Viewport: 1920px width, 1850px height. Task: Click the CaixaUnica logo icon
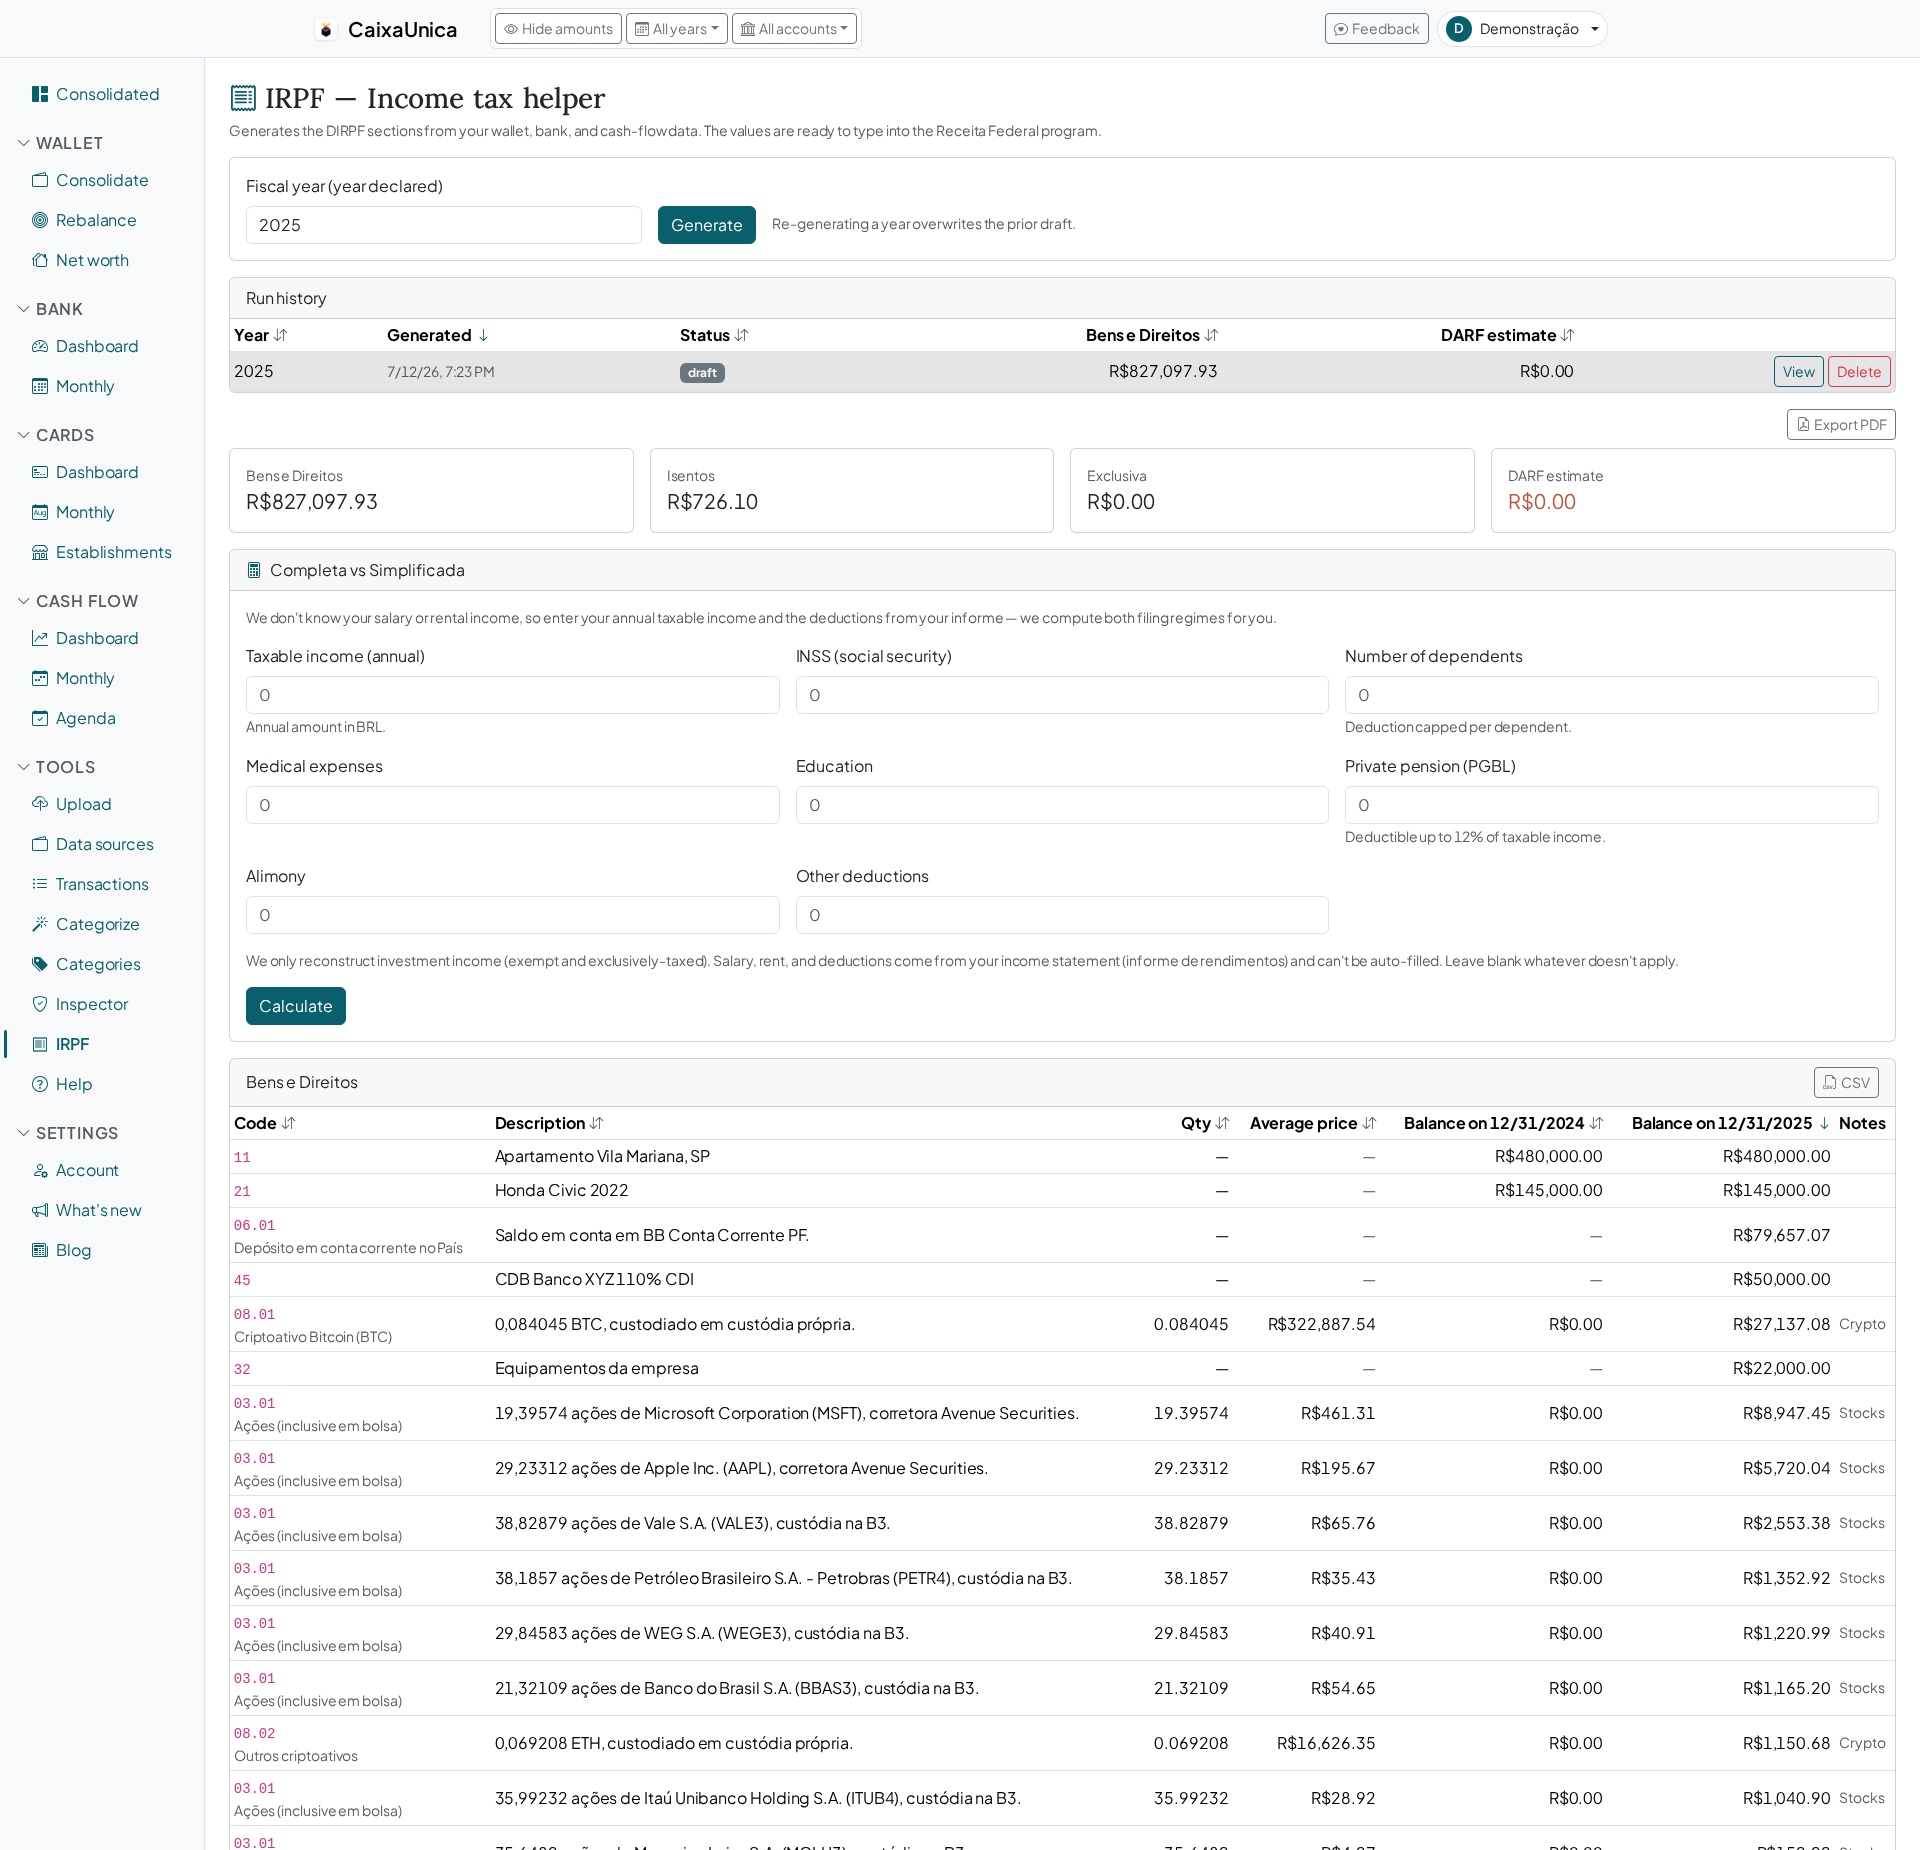[x=326, y=30]
